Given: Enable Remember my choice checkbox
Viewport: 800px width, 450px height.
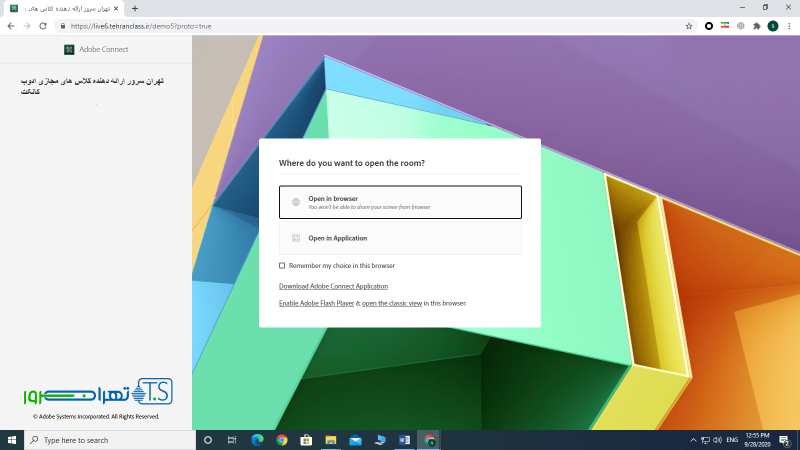Looking at the screenshot, I should (282, 266).
